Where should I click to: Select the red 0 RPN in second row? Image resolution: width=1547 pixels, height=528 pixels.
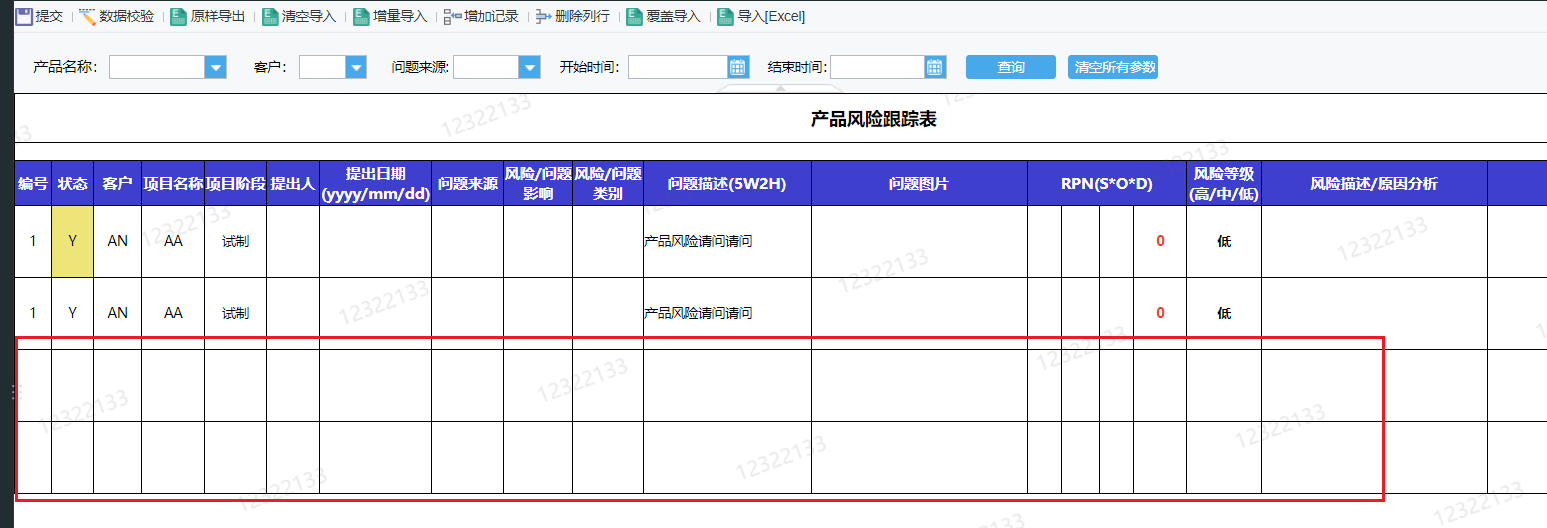coord(1160,313)
